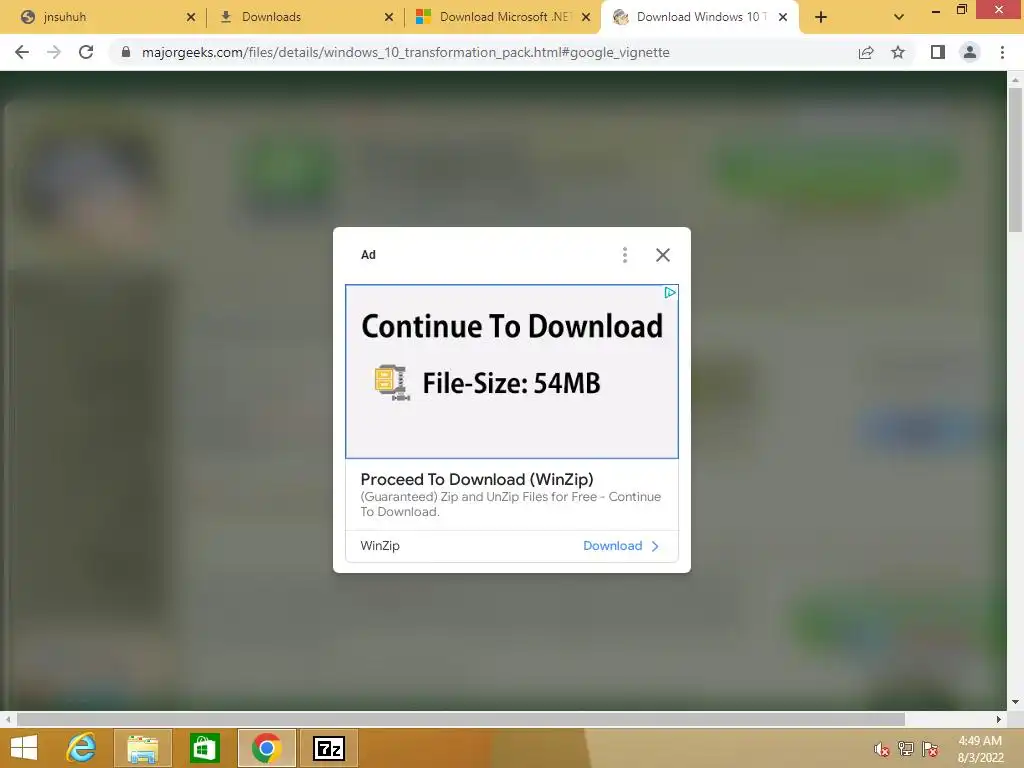Open Action Center flag icon
The image size is (1024, 768).
pyautogui.click(x=930, y=749)
